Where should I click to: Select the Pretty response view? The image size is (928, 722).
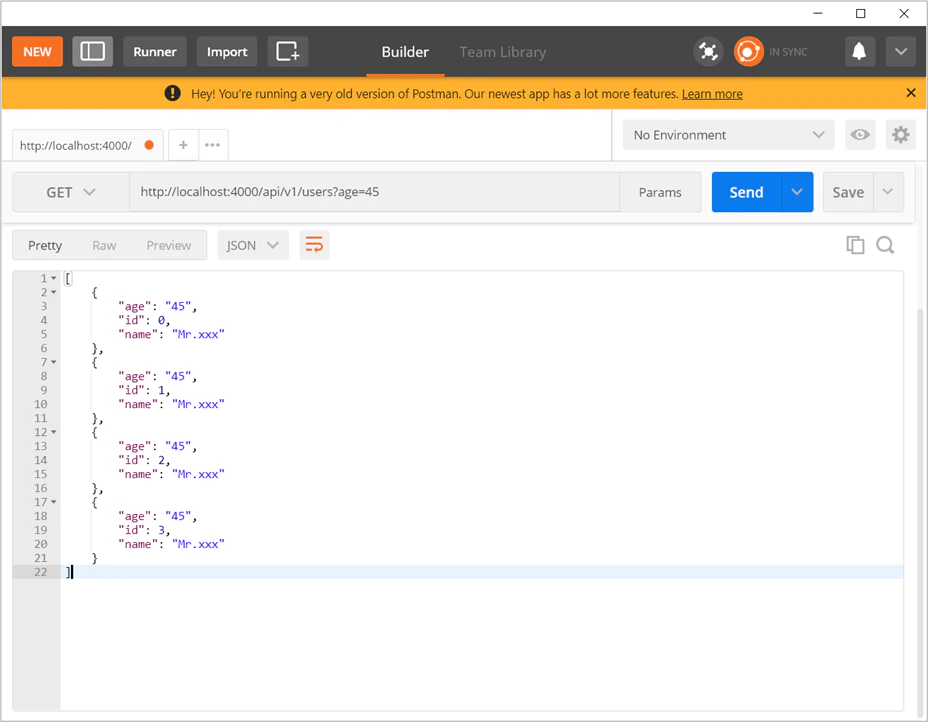(45, 246)
